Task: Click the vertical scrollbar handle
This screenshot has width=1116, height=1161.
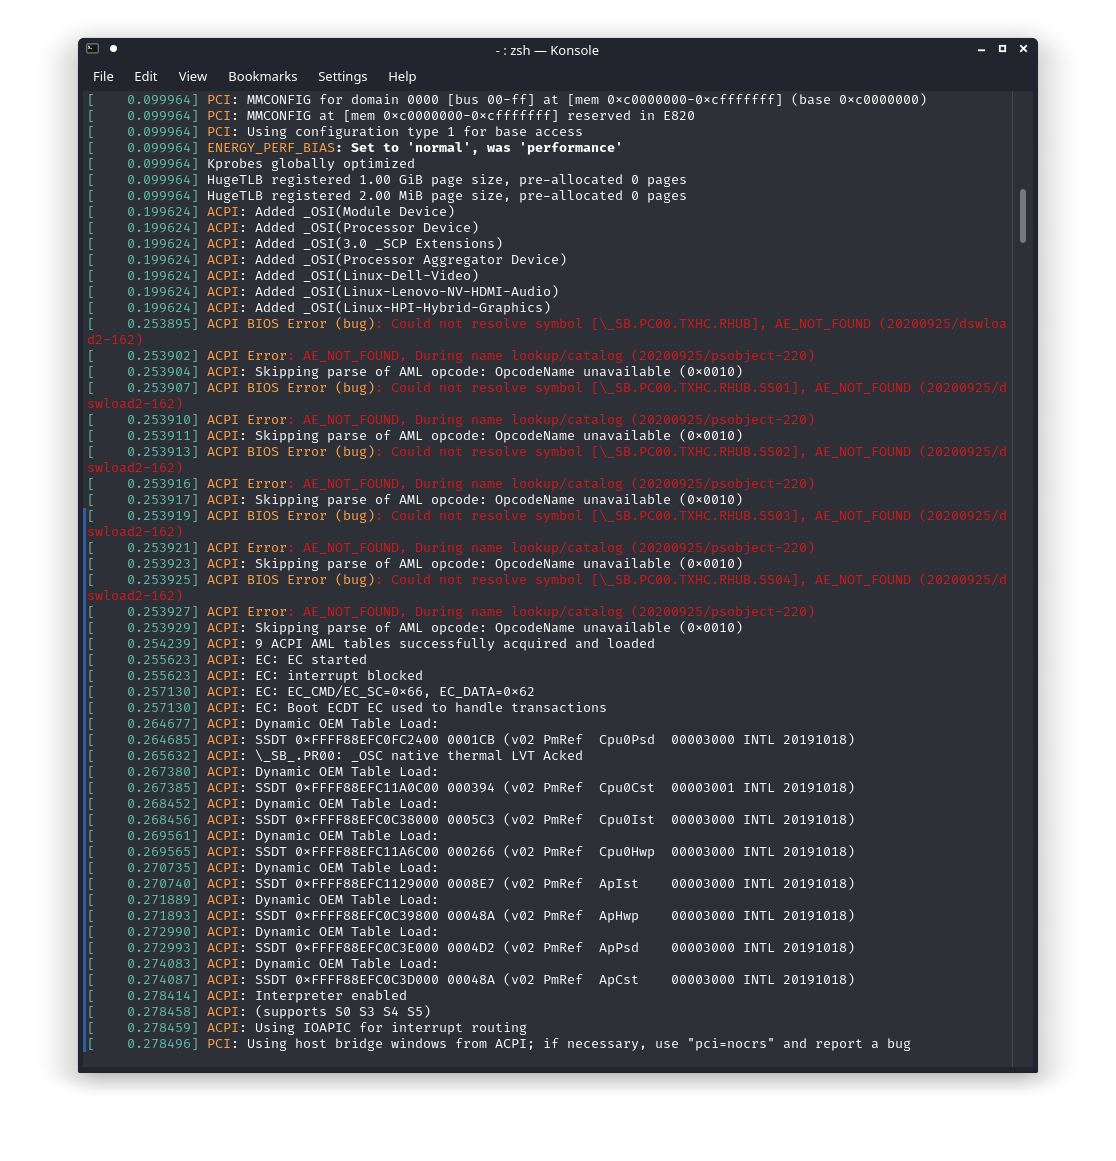Action: click(x=1022, y=215)
